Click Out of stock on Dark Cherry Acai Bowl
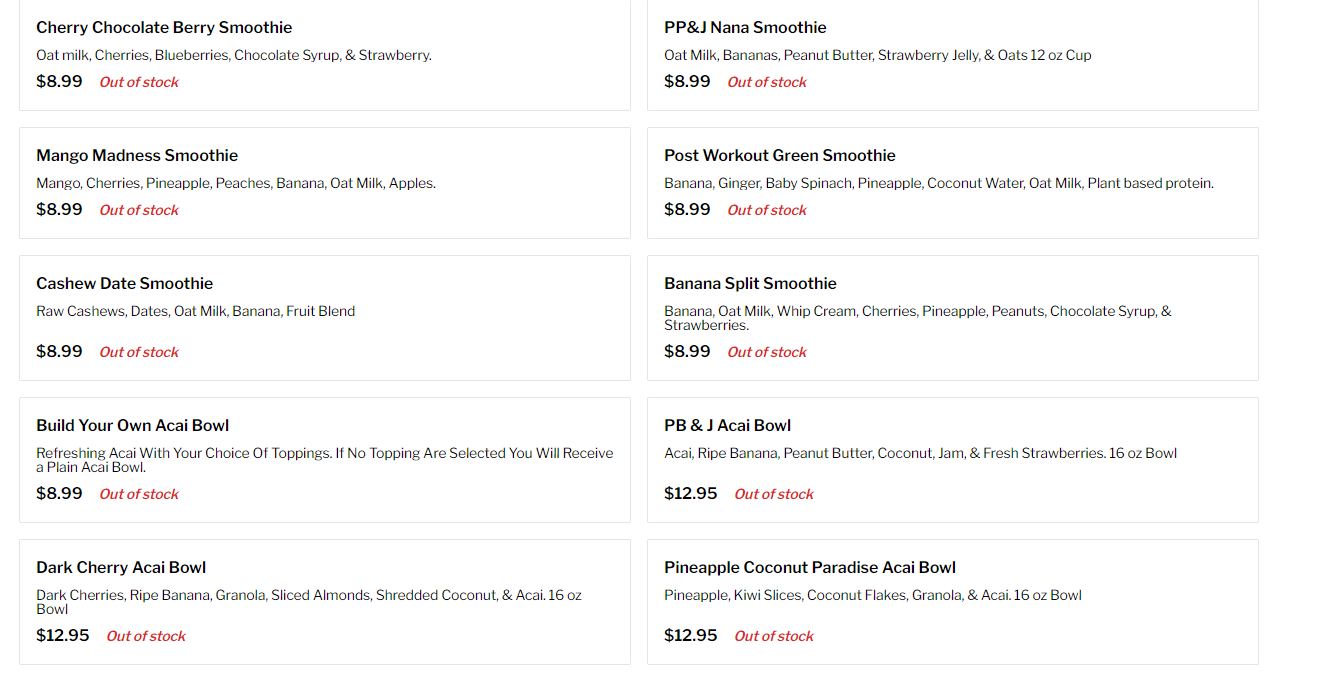Image resolution: width=1329 pixels, height=675 pixels. pyautogui.click(x=146, y=636)
